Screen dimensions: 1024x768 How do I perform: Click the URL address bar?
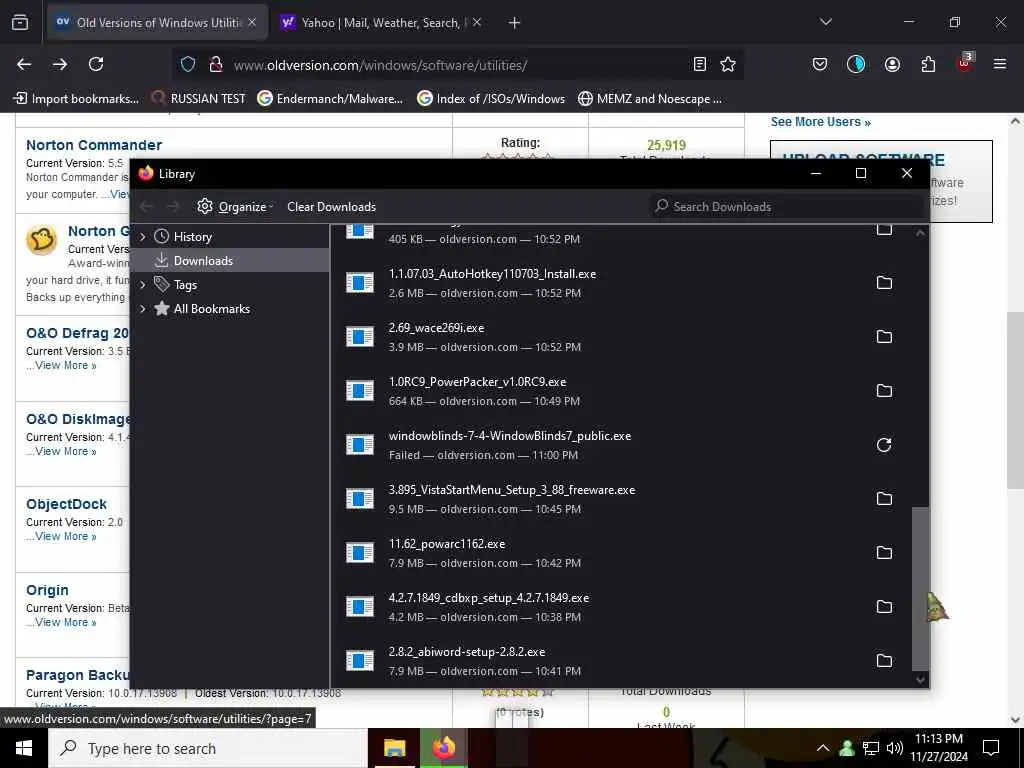(x=457, y=65)
